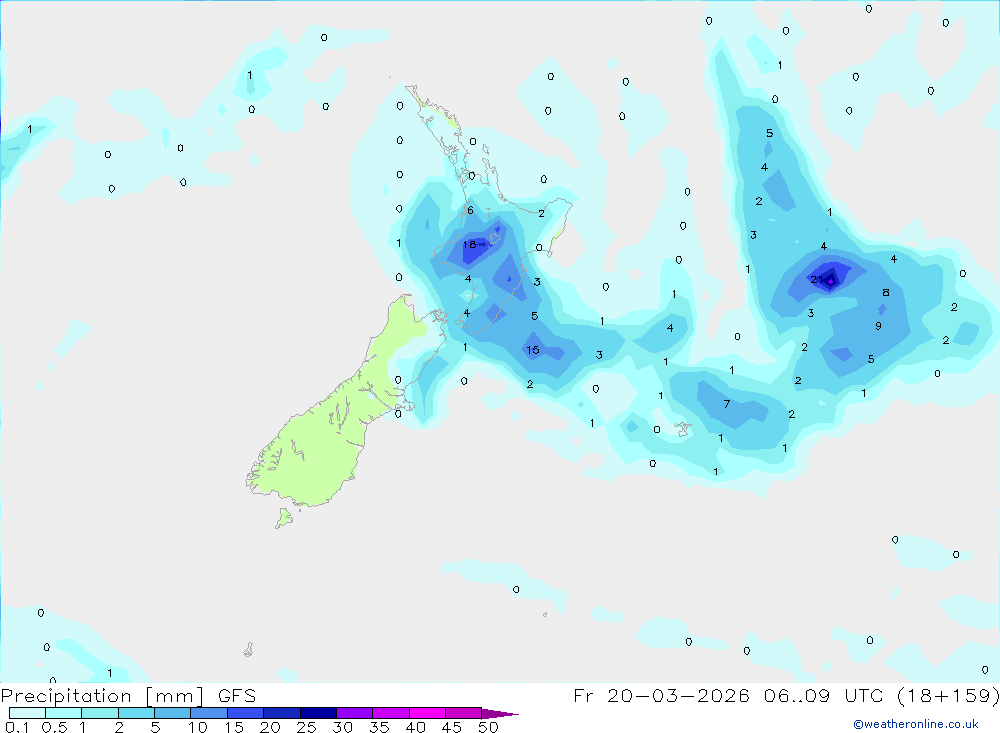Click the precipitation value '18' on the map
The height and width of the screenshot is (733, 1000).
(469, 244)
